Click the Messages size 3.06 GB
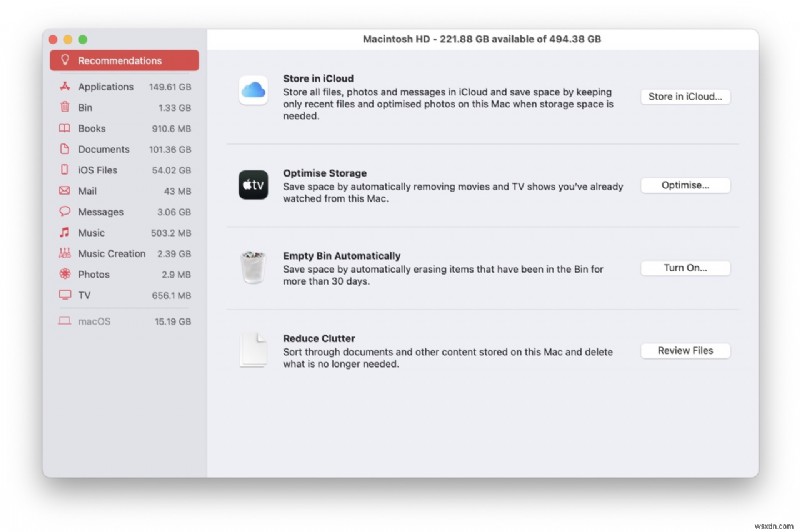The image size is (800, 532). pyautogui.click(x=174, y=212)
